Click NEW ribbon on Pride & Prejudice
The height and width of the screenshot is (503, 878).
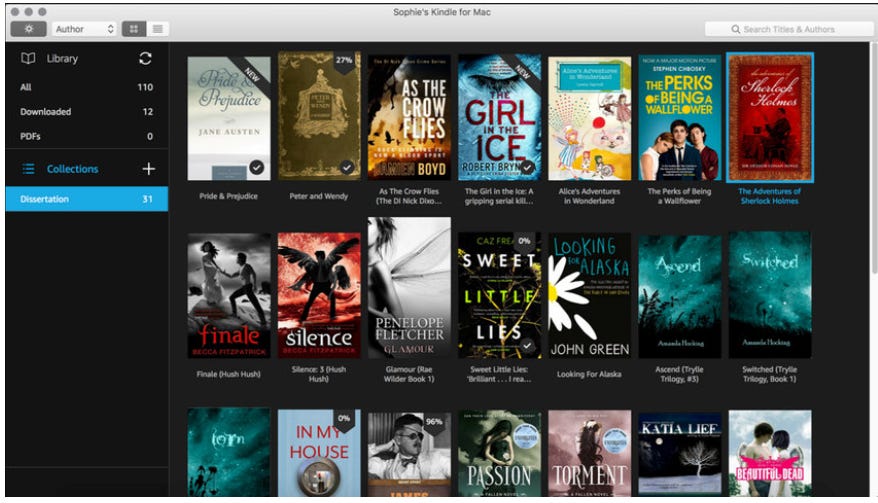252,74
